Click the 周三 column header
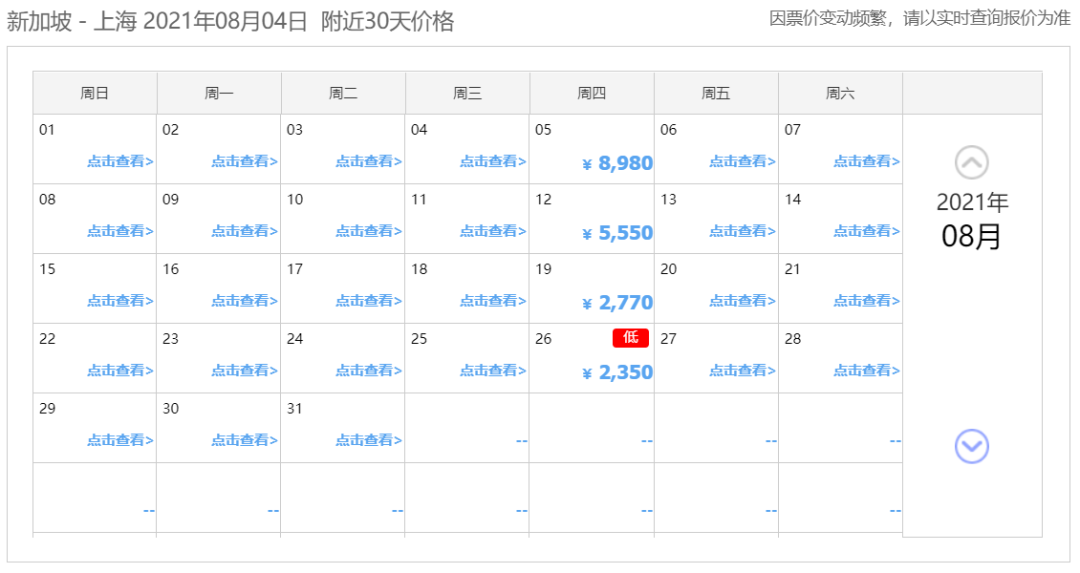Viewport: 1080px width, 573px height. [x=468, y=93]
